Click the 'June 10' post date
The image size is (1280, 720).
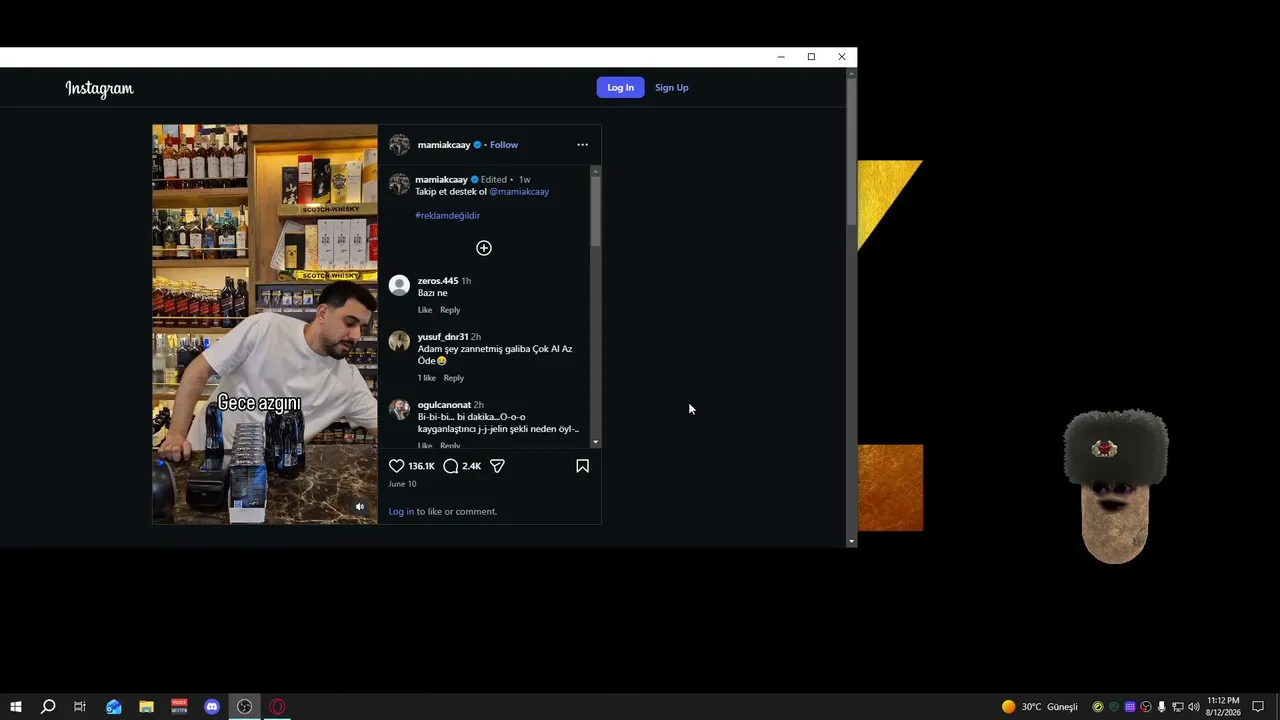(402, 484)
